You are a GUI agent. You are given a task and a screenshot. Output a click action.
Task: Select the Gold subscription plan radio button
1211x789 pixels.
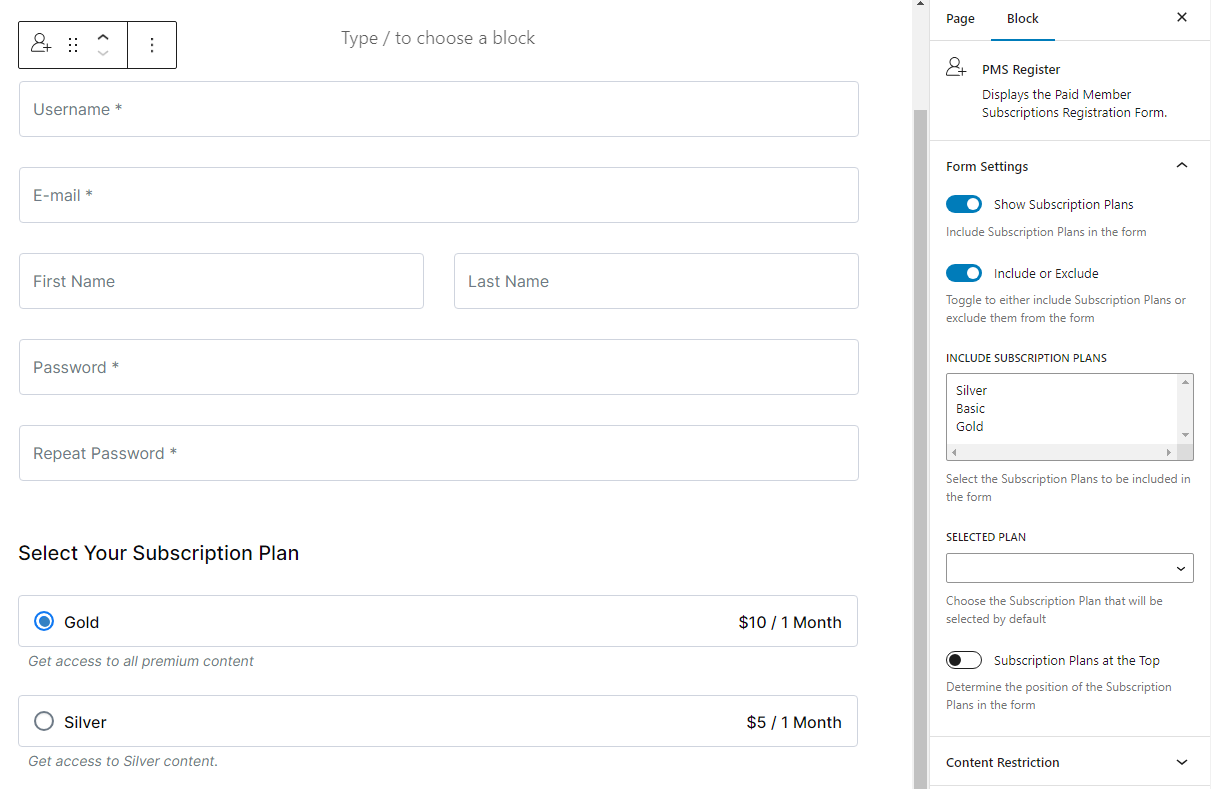click(44, 622)
